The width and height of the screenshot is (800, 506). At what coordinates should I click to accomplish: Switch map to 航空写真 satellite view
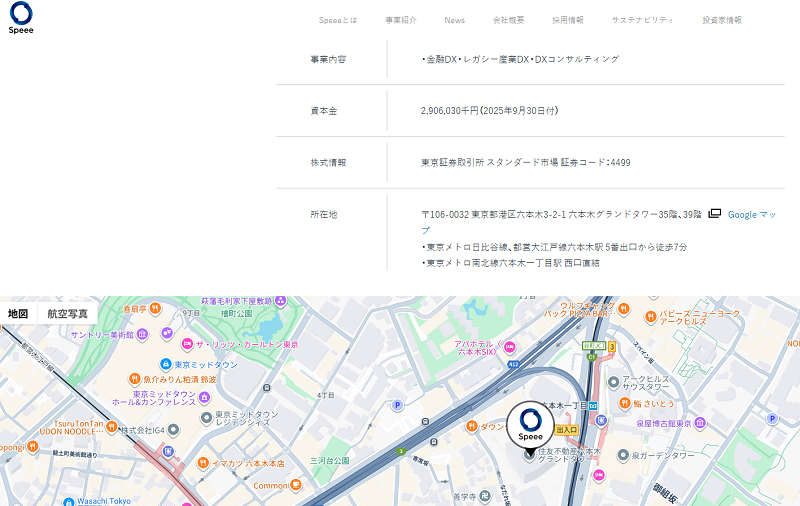tap(68, 314)
